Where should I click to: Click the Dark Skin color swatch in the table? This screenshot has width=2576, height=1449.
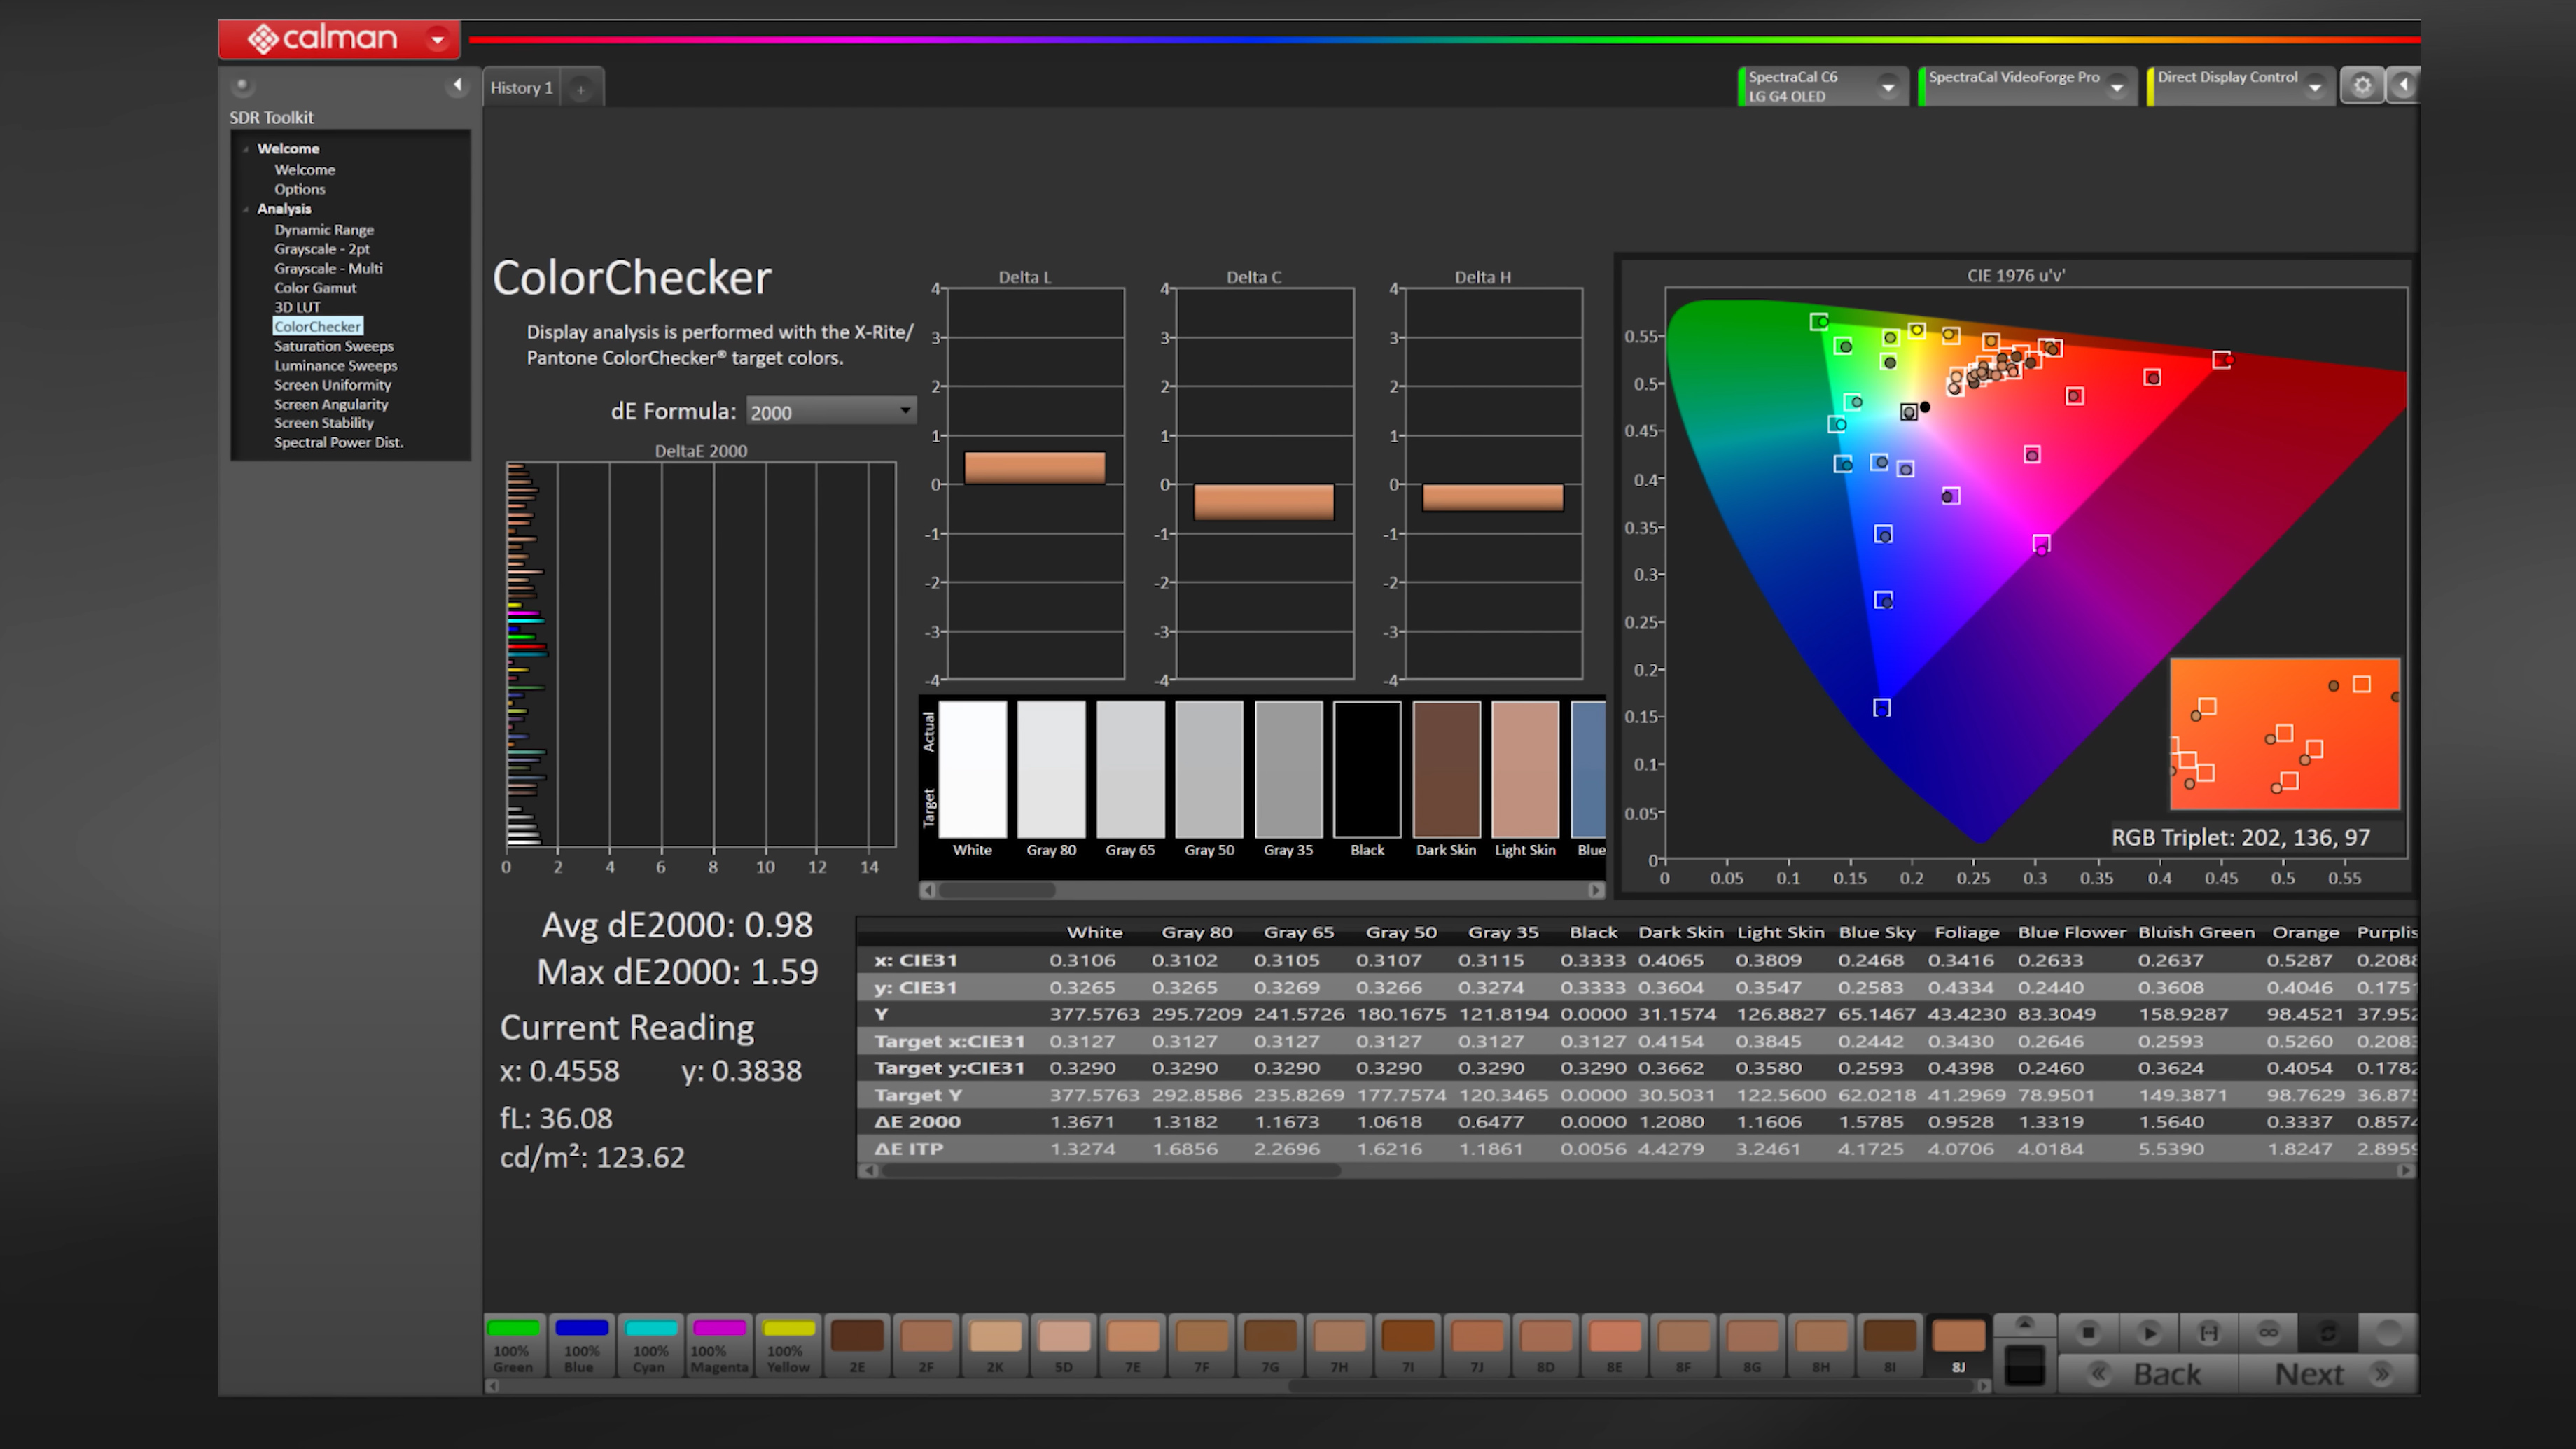[x=1447, y=769]
